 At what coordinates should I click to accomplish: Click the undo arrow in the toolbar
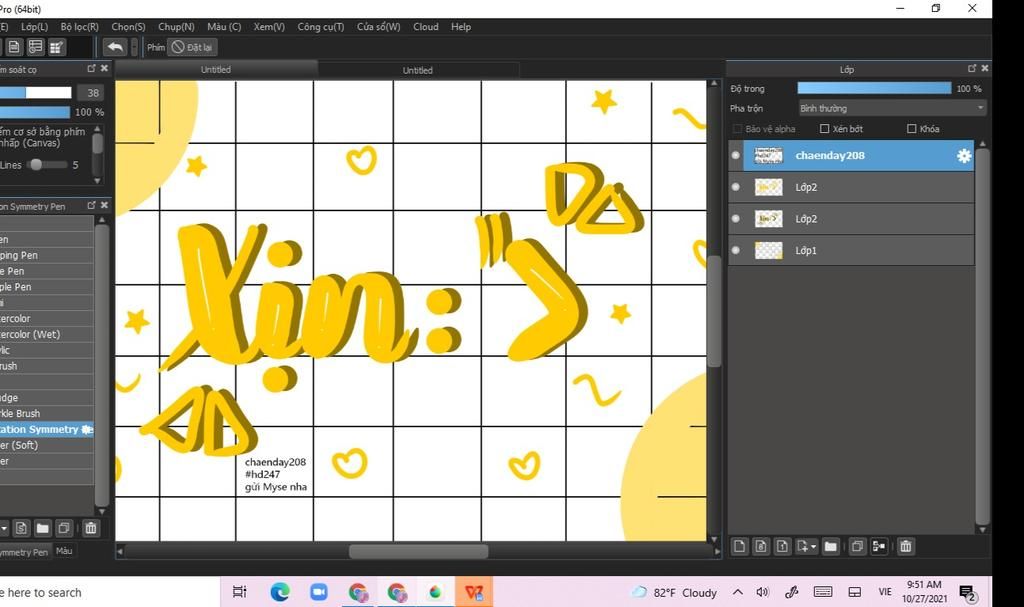(115, 47)
